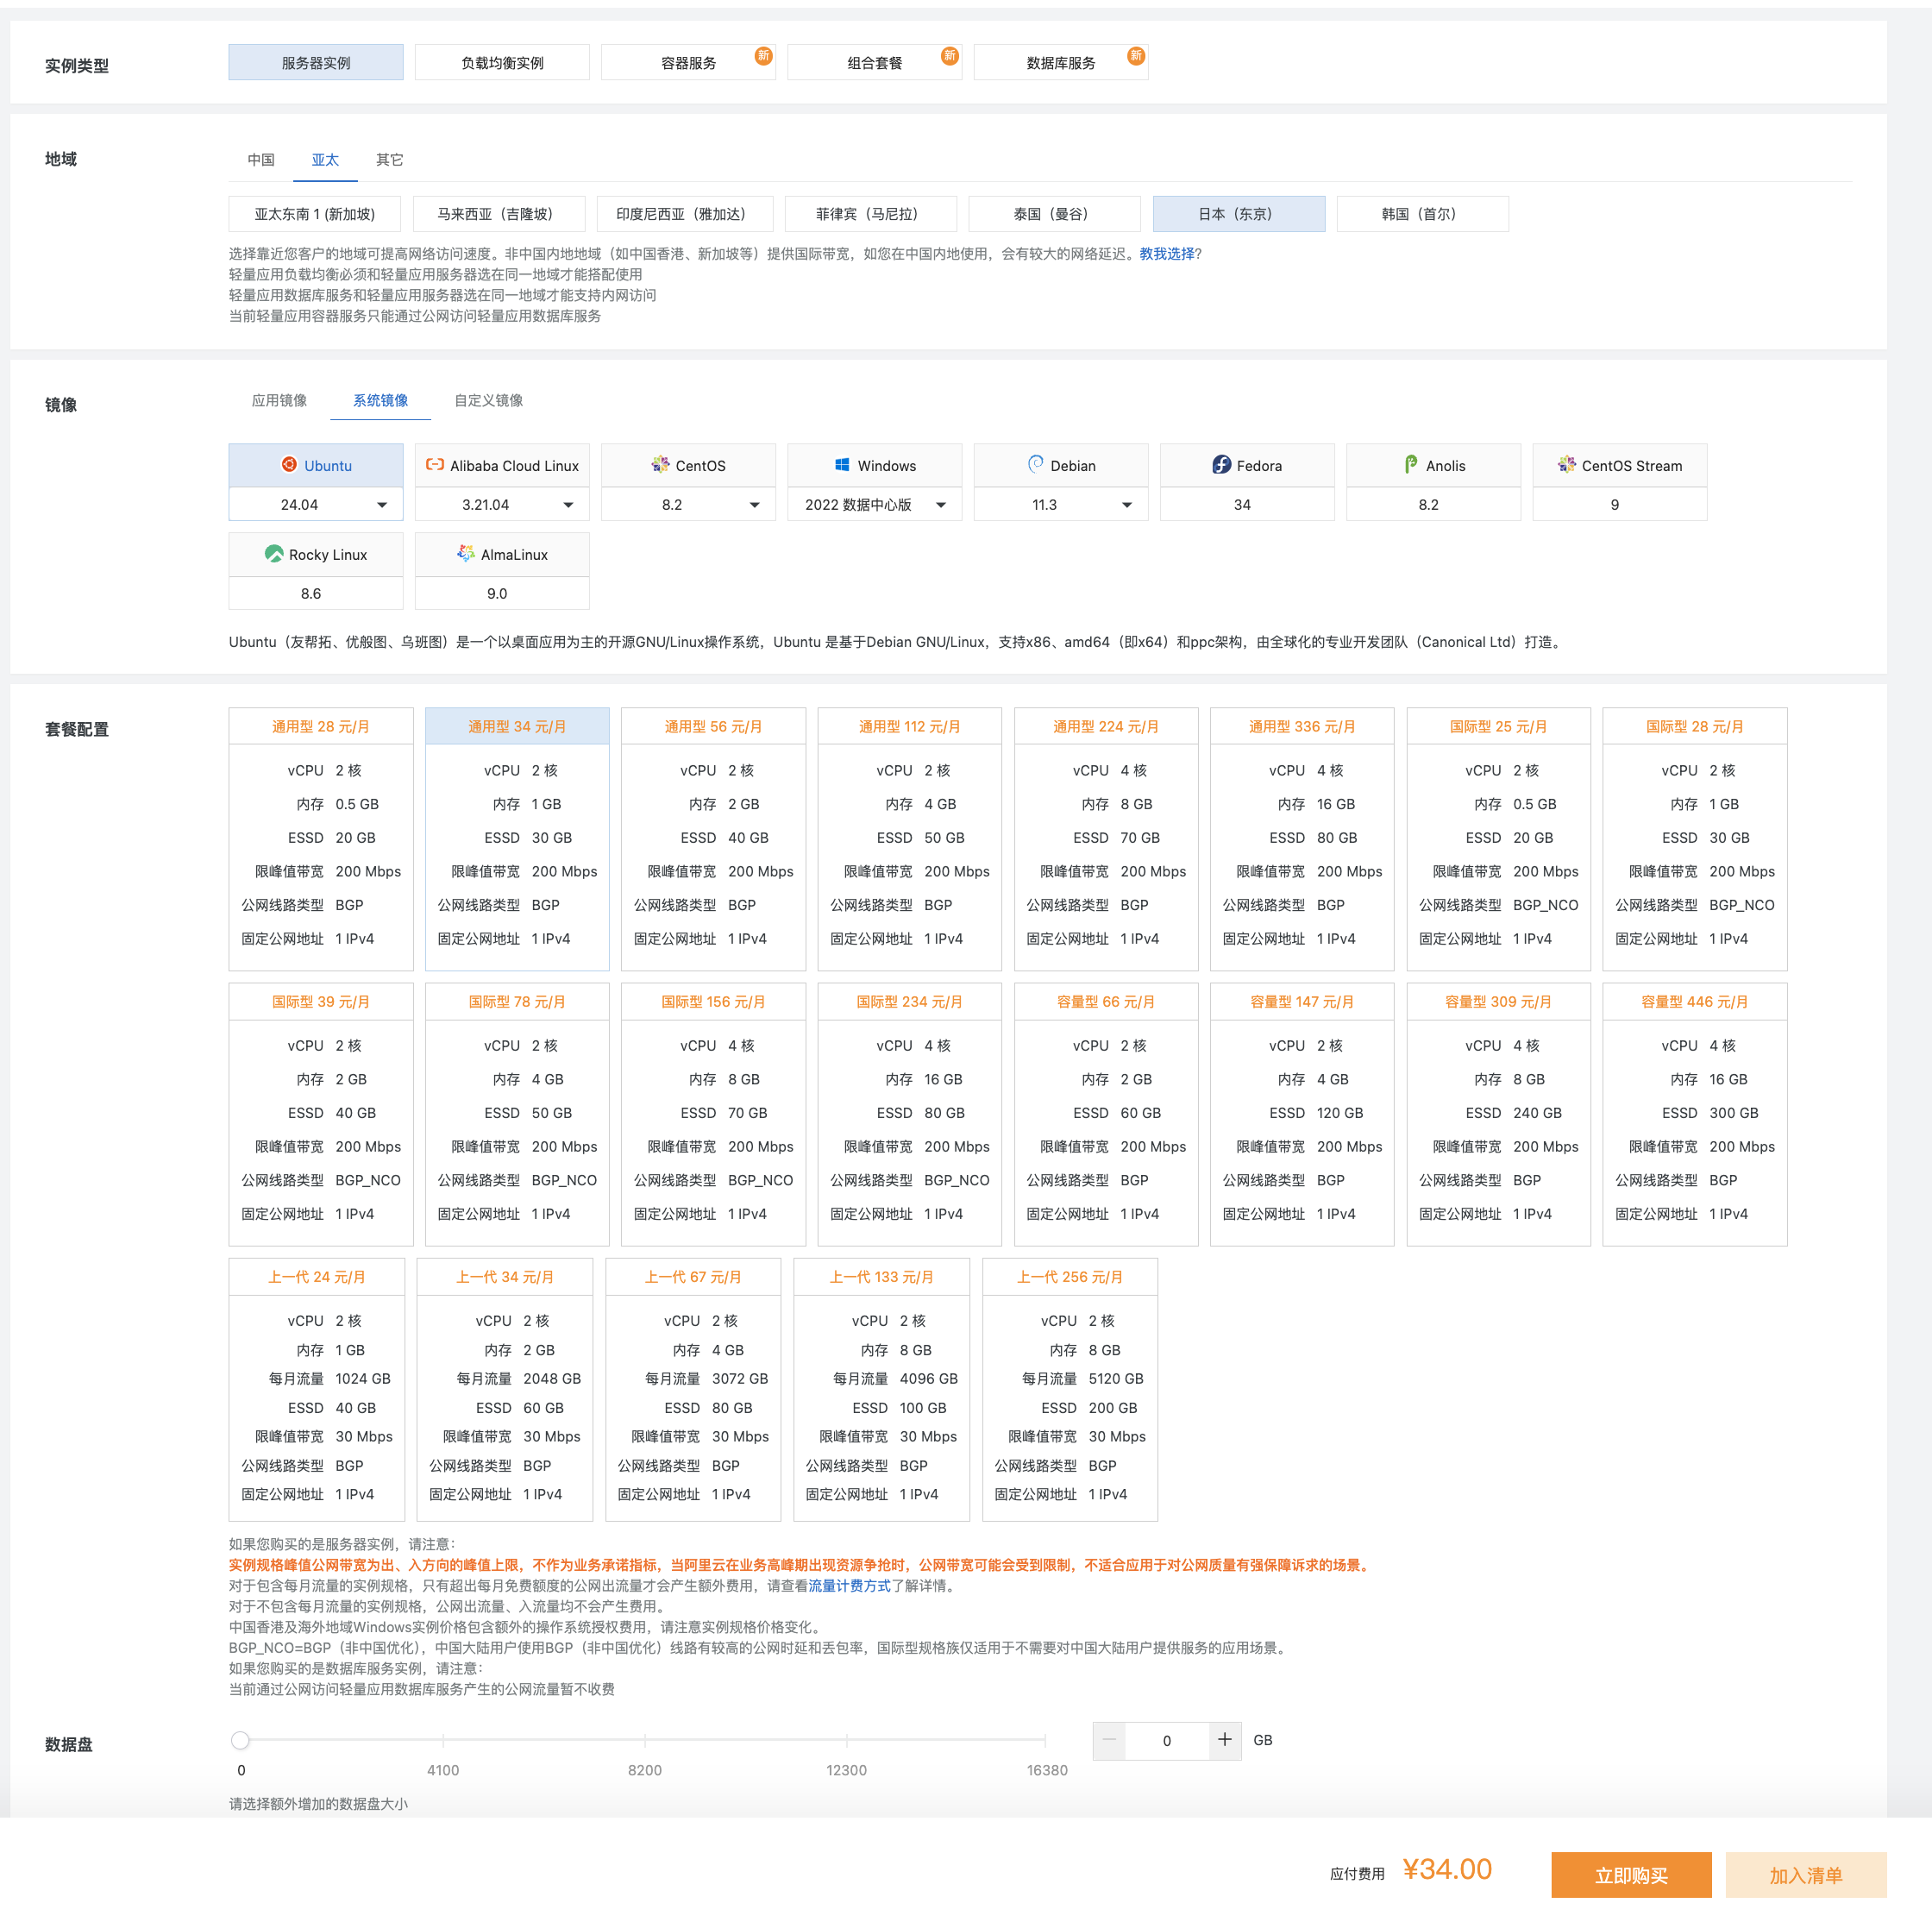The width and height of the screenshot is (1932, 1922).
Task: Select 容器服务 instance type
Action: point(688,62)
